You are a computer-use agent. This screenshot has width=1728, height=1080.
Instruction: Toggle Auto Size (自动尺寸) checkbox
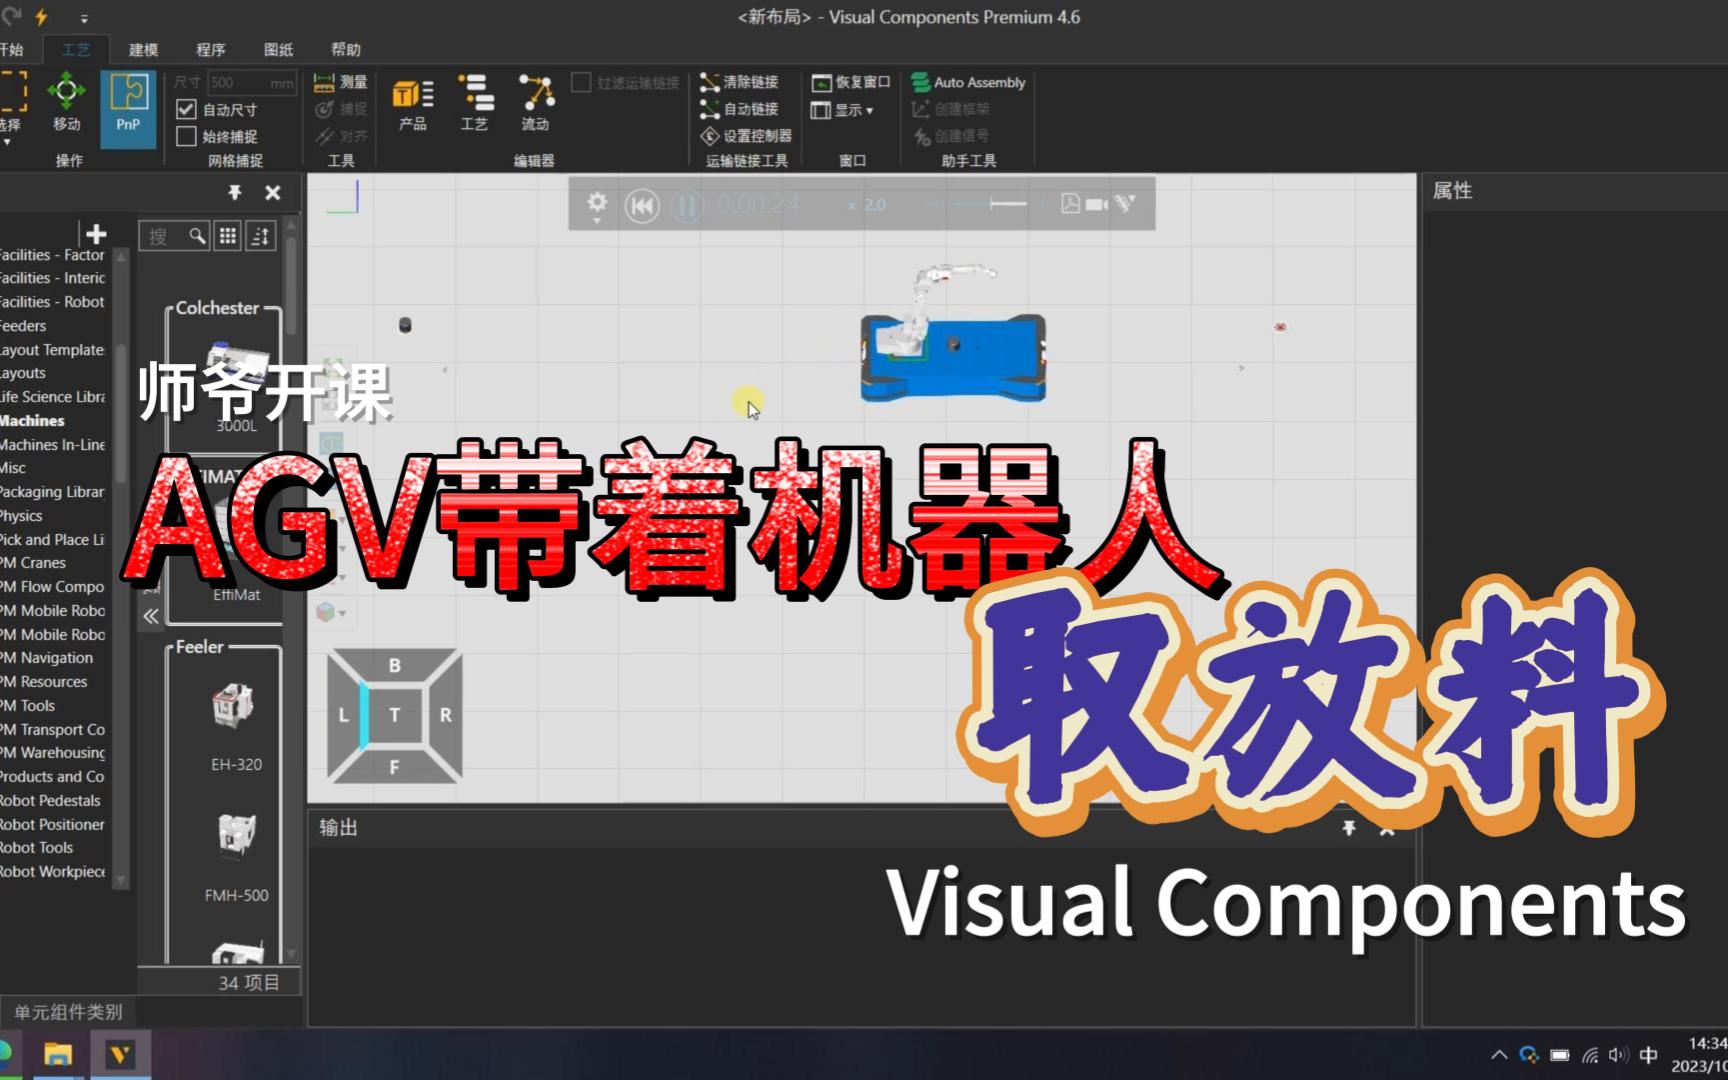[x=186, y=109]
